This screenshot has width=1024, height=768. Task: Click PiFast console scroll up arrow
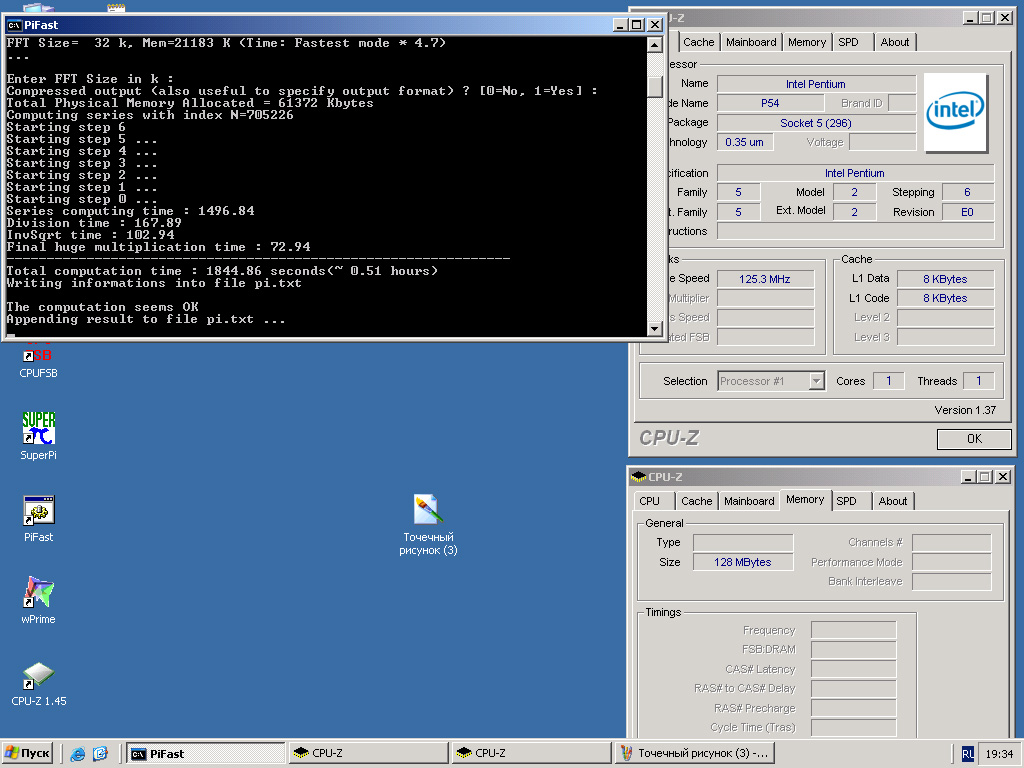tap(654, 44)
